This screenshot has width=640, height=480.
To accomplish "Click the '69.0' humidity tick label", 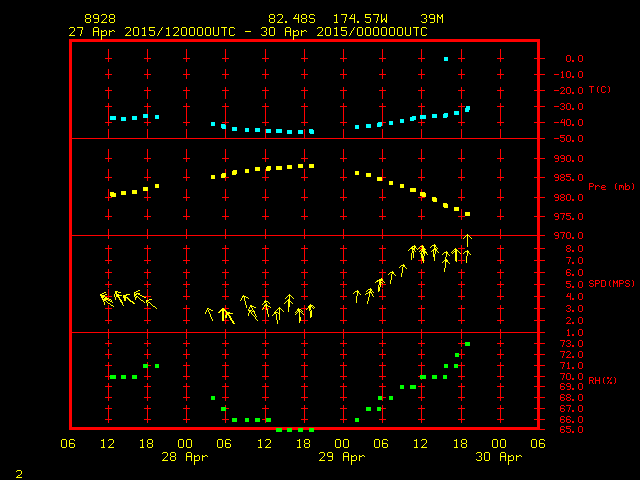I will tap(571, 387).
